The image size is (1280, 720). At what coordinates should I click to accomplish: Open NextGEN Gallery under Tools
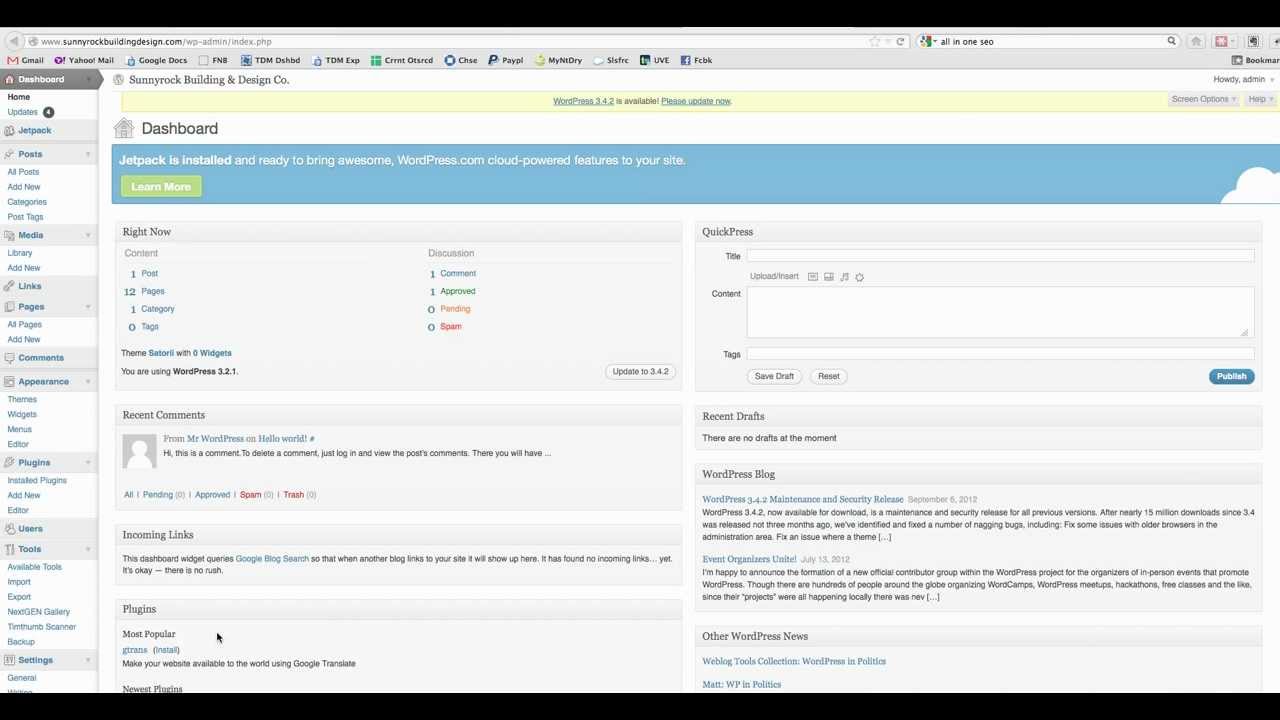[38, 612]
